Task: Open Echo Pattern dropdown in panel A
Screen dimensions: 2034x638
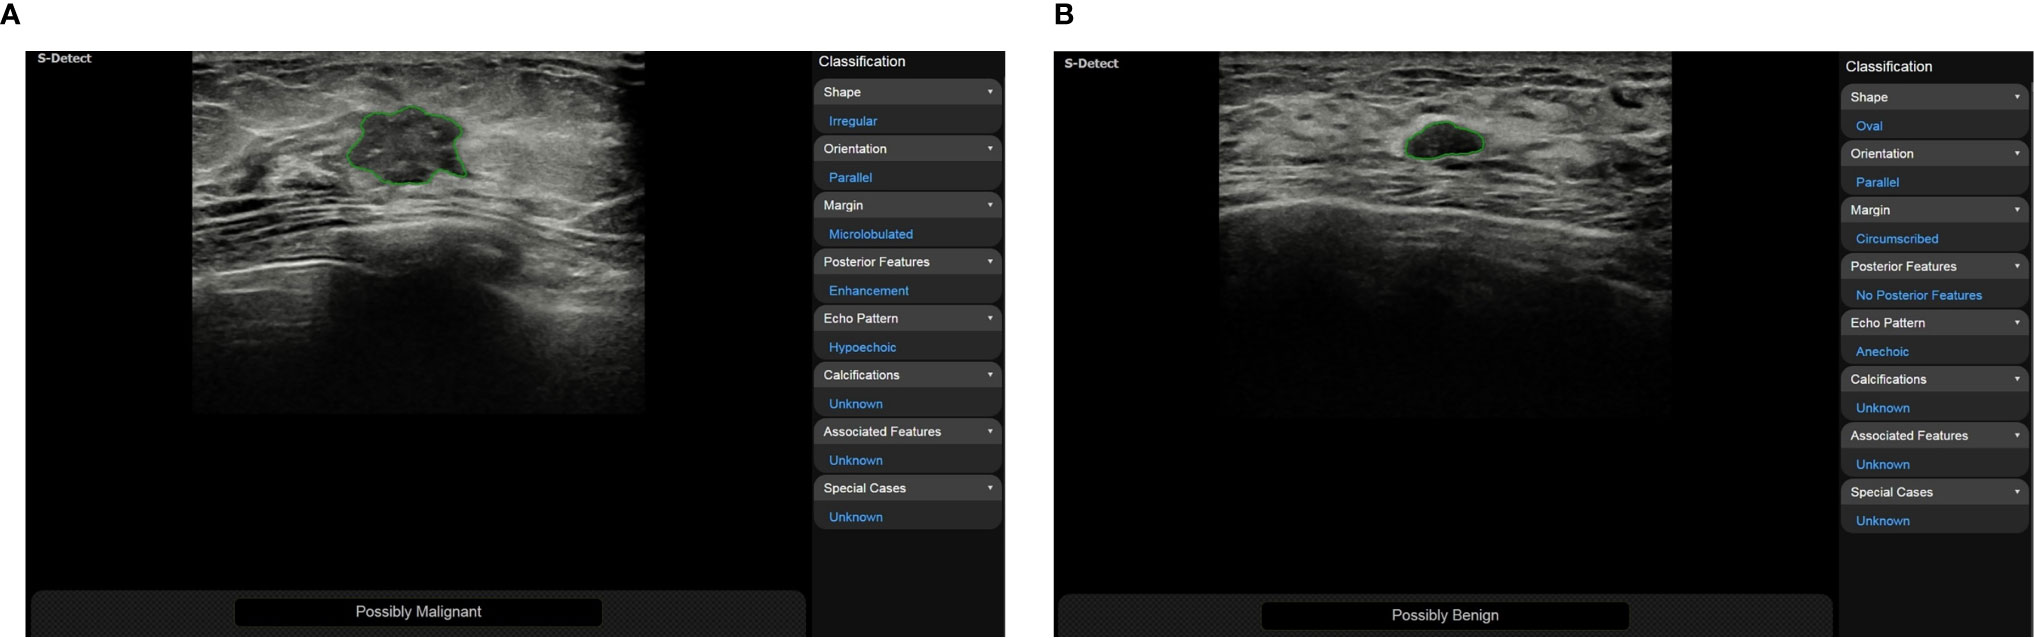Action: tap(907, 318)
